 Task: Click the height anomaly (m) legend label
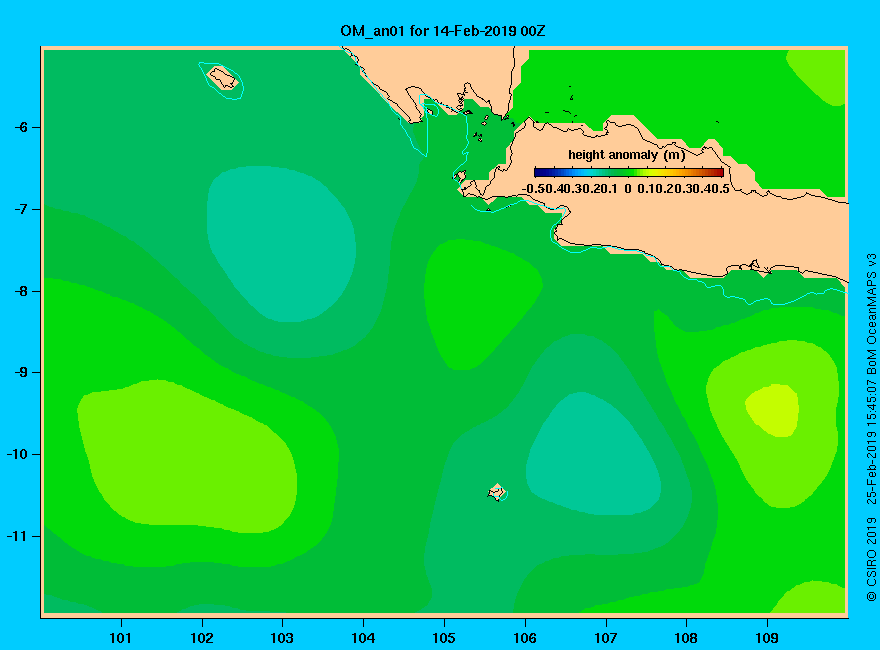click(626, 155)
